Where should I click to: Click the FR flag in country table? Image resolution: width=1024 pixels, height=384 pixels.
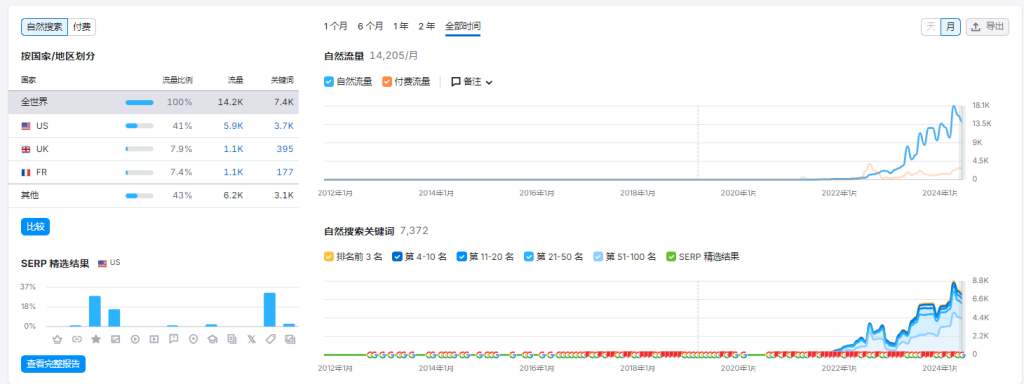pos(25,172)
